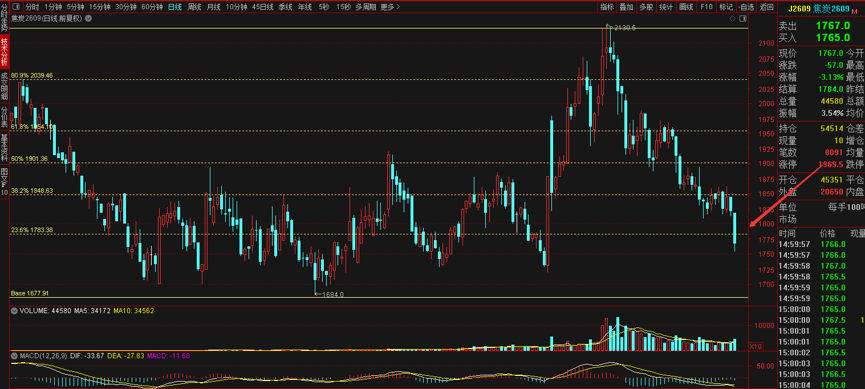This screenshot has width=865, height=389.
Task: Select the 45日线 period
Action: click(x=263, y=7)
